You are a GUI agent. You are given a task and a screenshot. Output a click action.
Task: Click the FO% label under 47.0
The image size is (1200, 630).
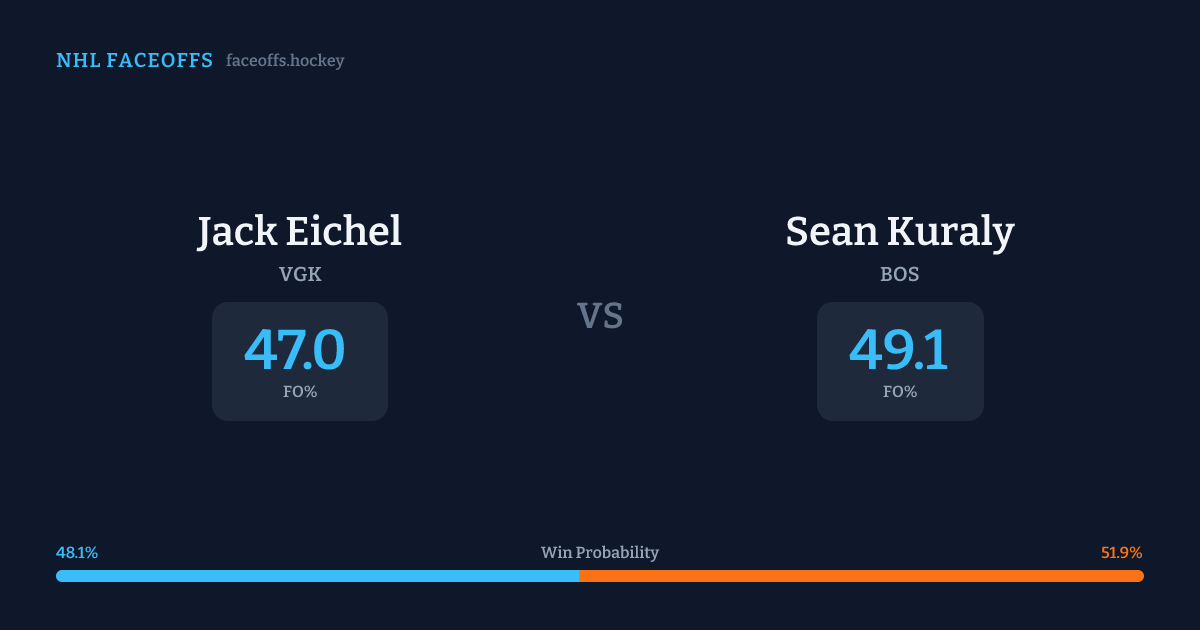coord(300,392)
